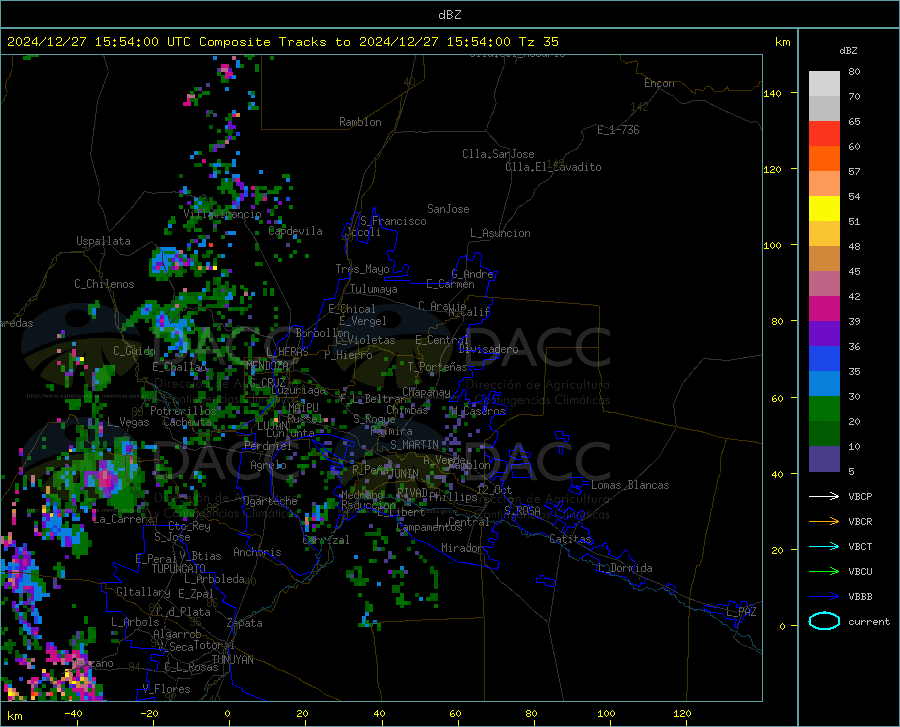Click the 'Capdevila' label on map
This screenshot has height=727, width=900.
[295, 231]
